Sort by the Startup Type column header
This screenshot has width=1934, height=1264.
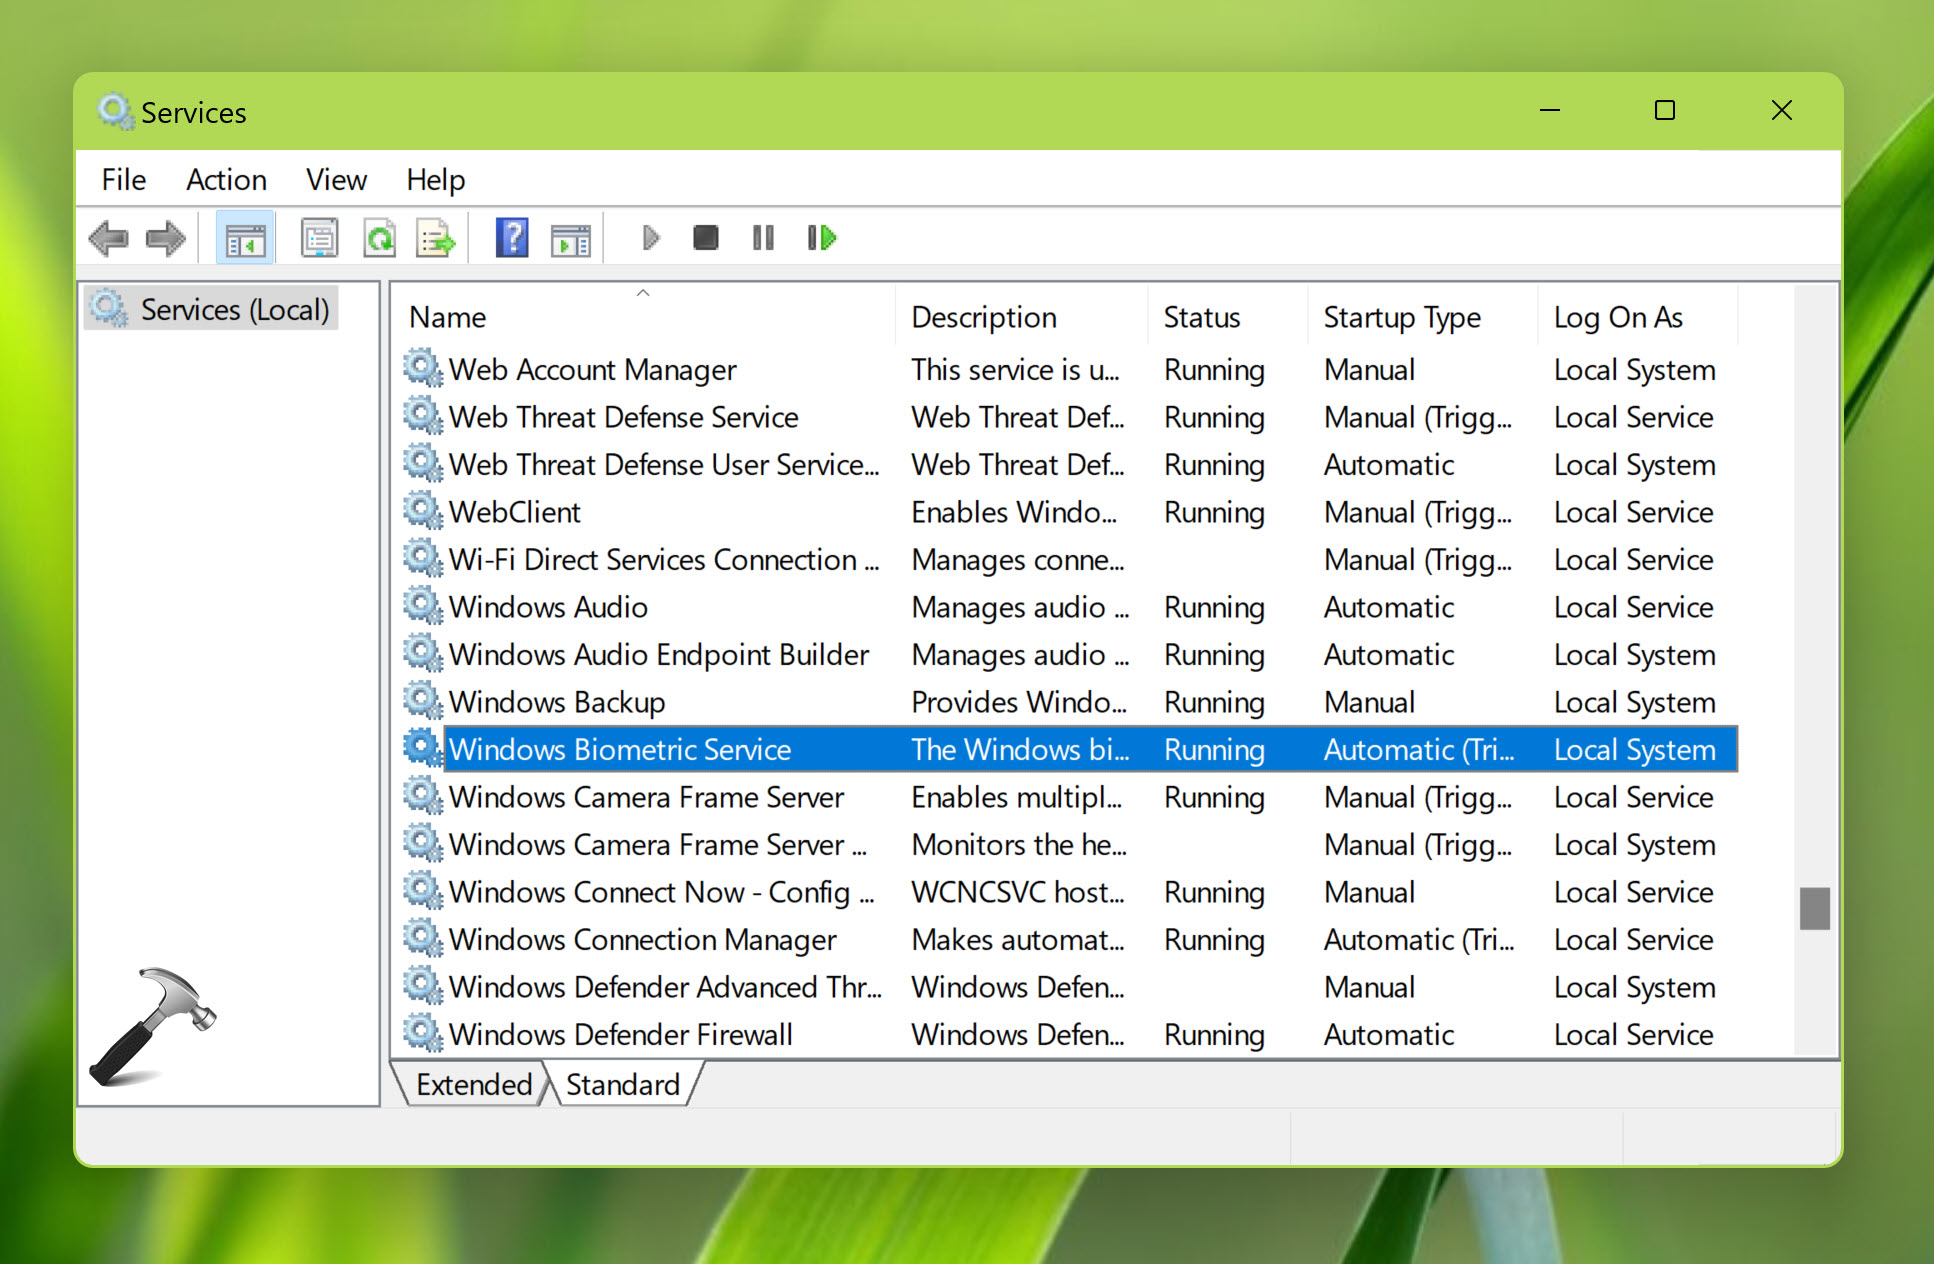click(x=1402, y=317)
